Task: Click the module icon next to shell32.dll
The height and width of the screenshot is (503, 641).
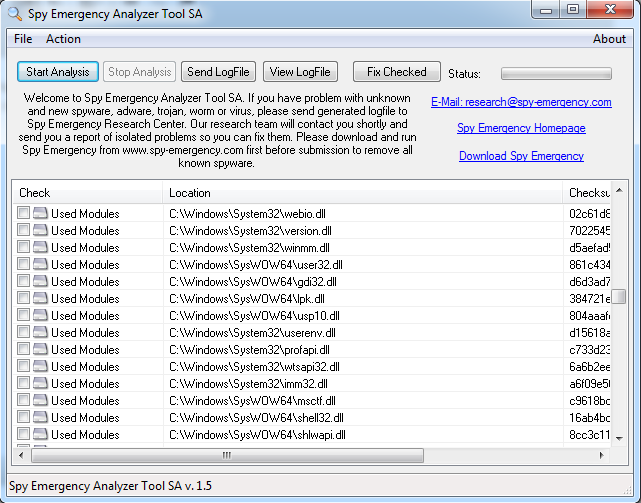Action: point(40,417)
